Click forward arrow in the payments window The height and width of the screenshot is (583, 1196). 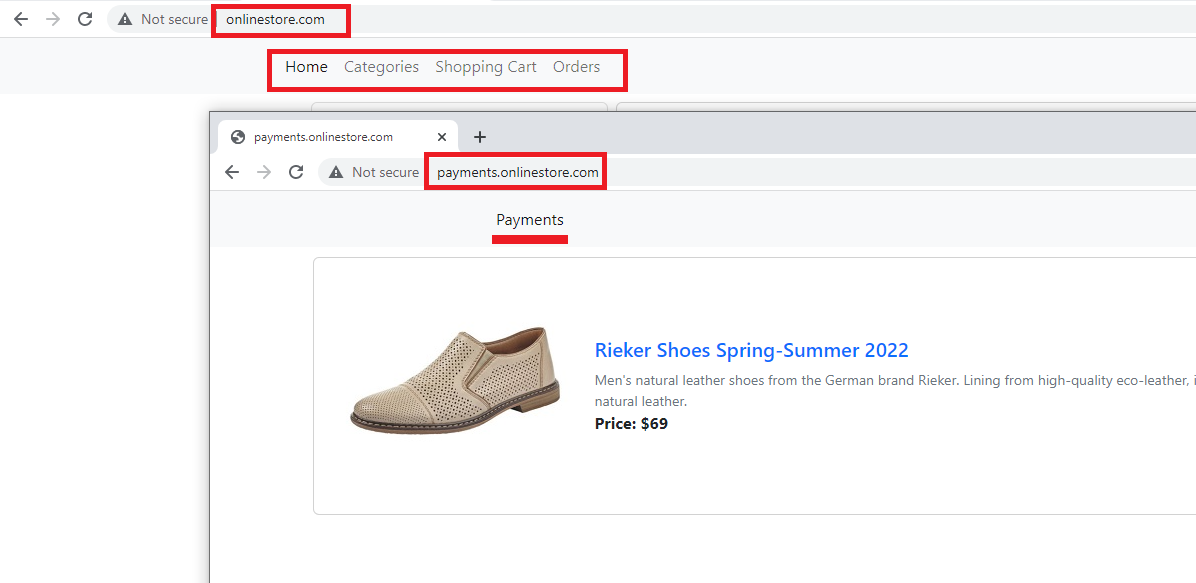click(x=264, y=172)
